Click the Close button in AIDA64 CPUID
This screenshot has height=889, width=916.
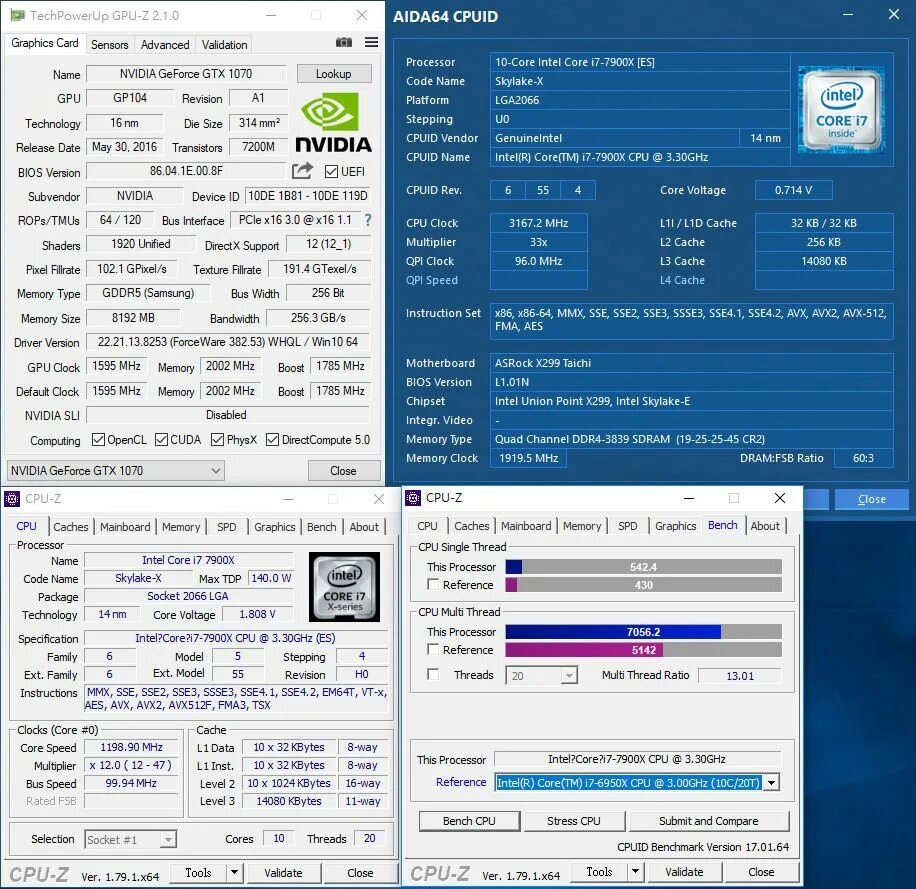click(872, 499)
